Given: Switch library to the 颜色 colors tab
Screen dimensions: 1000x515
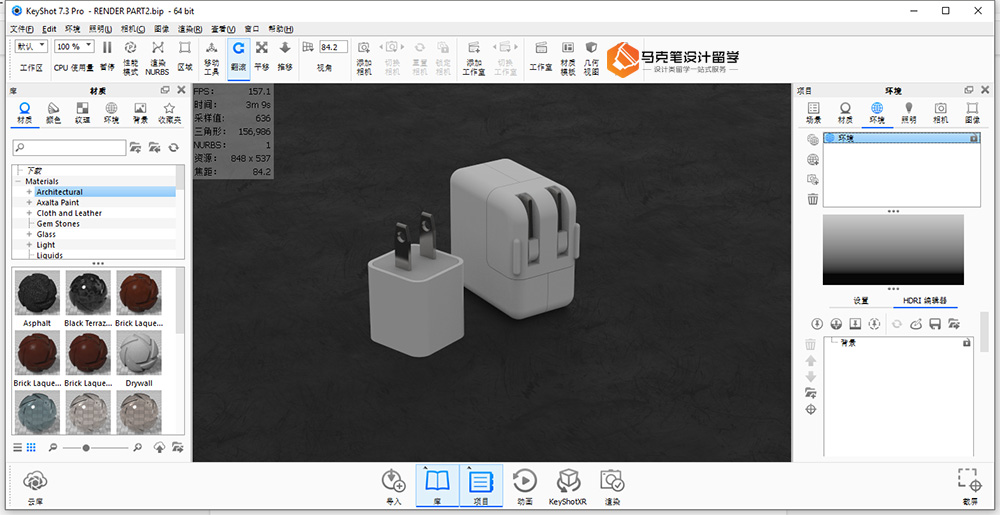Looking at the screenshot, I should [x=54, y=113].
